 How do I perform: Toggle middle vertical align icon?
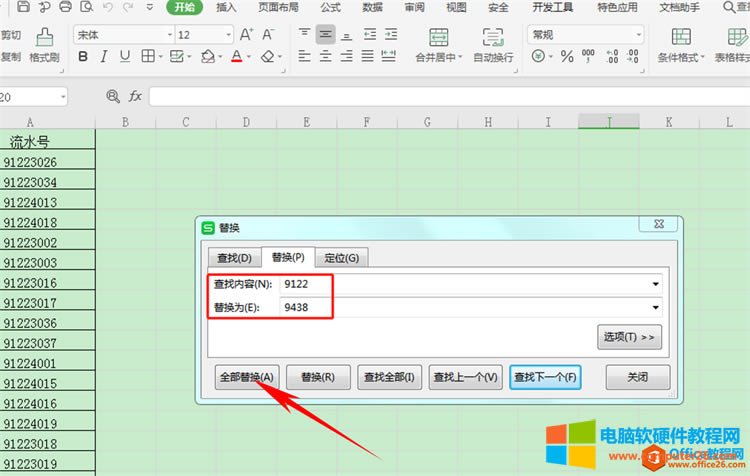click(325, 34)
